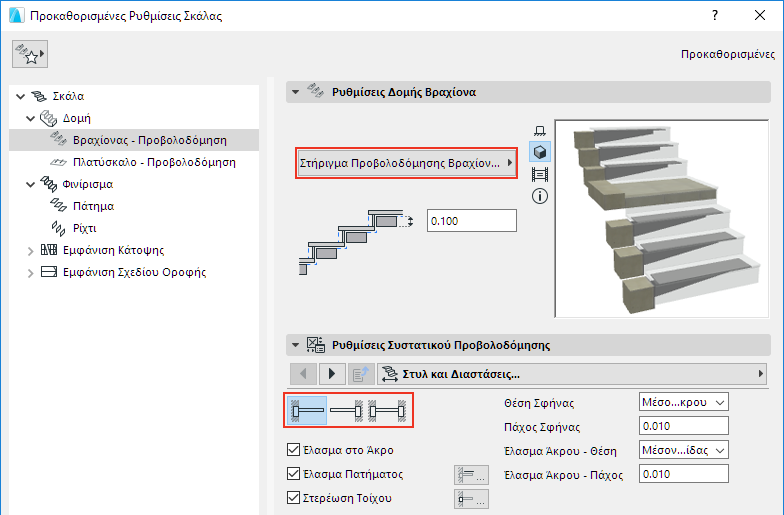Close the stair settings dialog
Screen dimensions: 784x515
[x=760, y=16]
